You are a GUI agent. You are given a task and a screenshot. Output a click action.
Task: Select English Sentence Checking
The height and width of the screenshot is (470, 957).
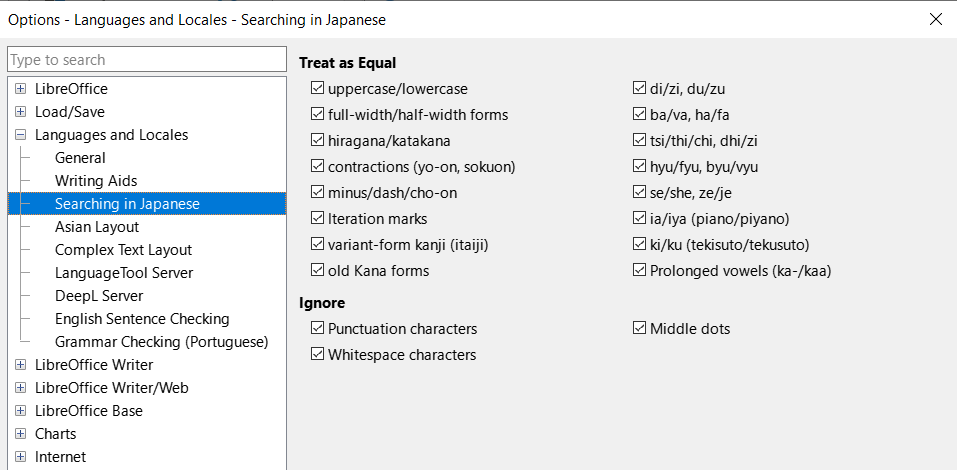[142, 319]
